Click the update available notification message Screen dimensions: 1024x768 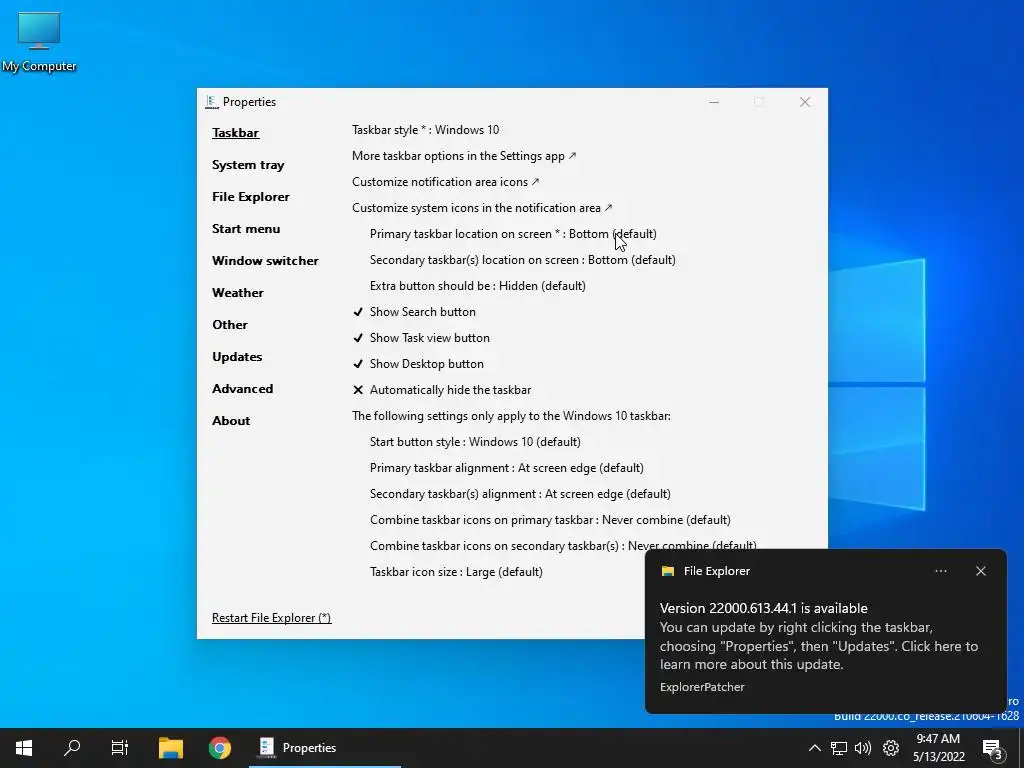click(x=819, y=636)
